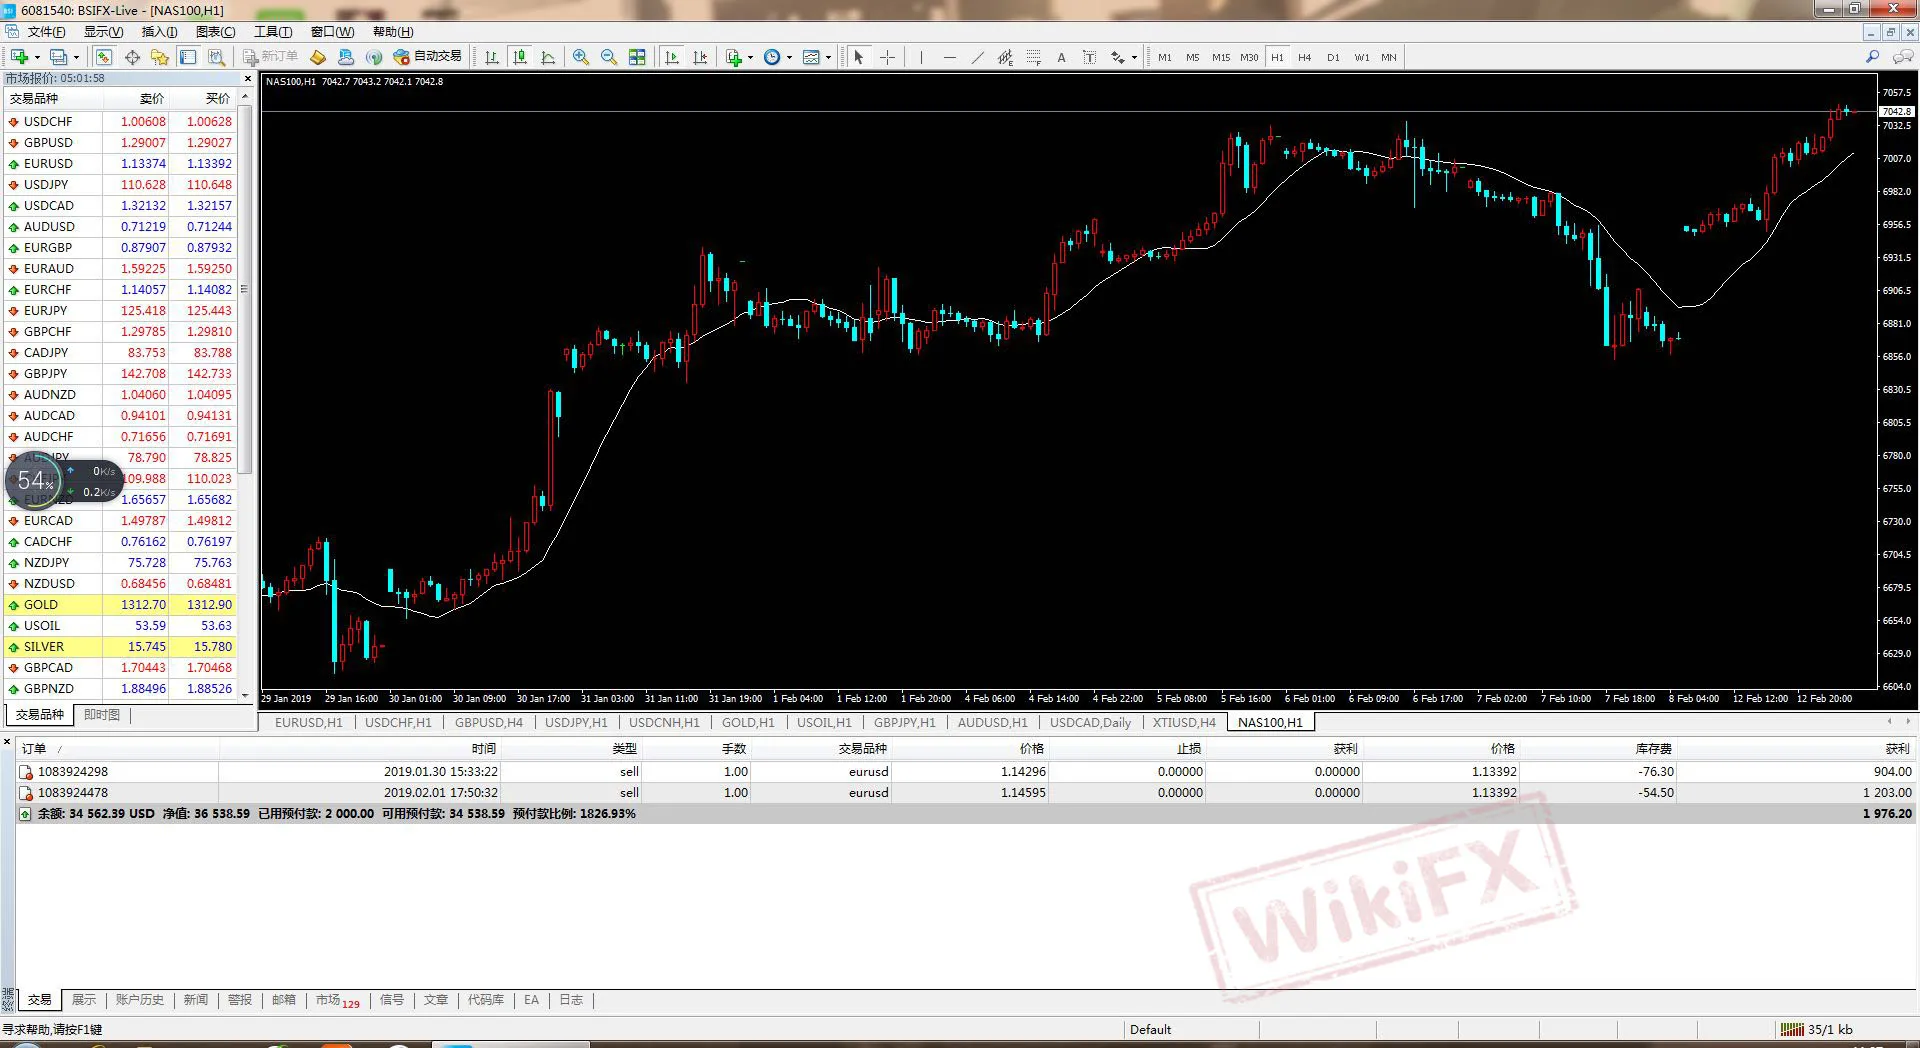
Task: Toggle chart auto scroll
Action: (x=672, y=57)
